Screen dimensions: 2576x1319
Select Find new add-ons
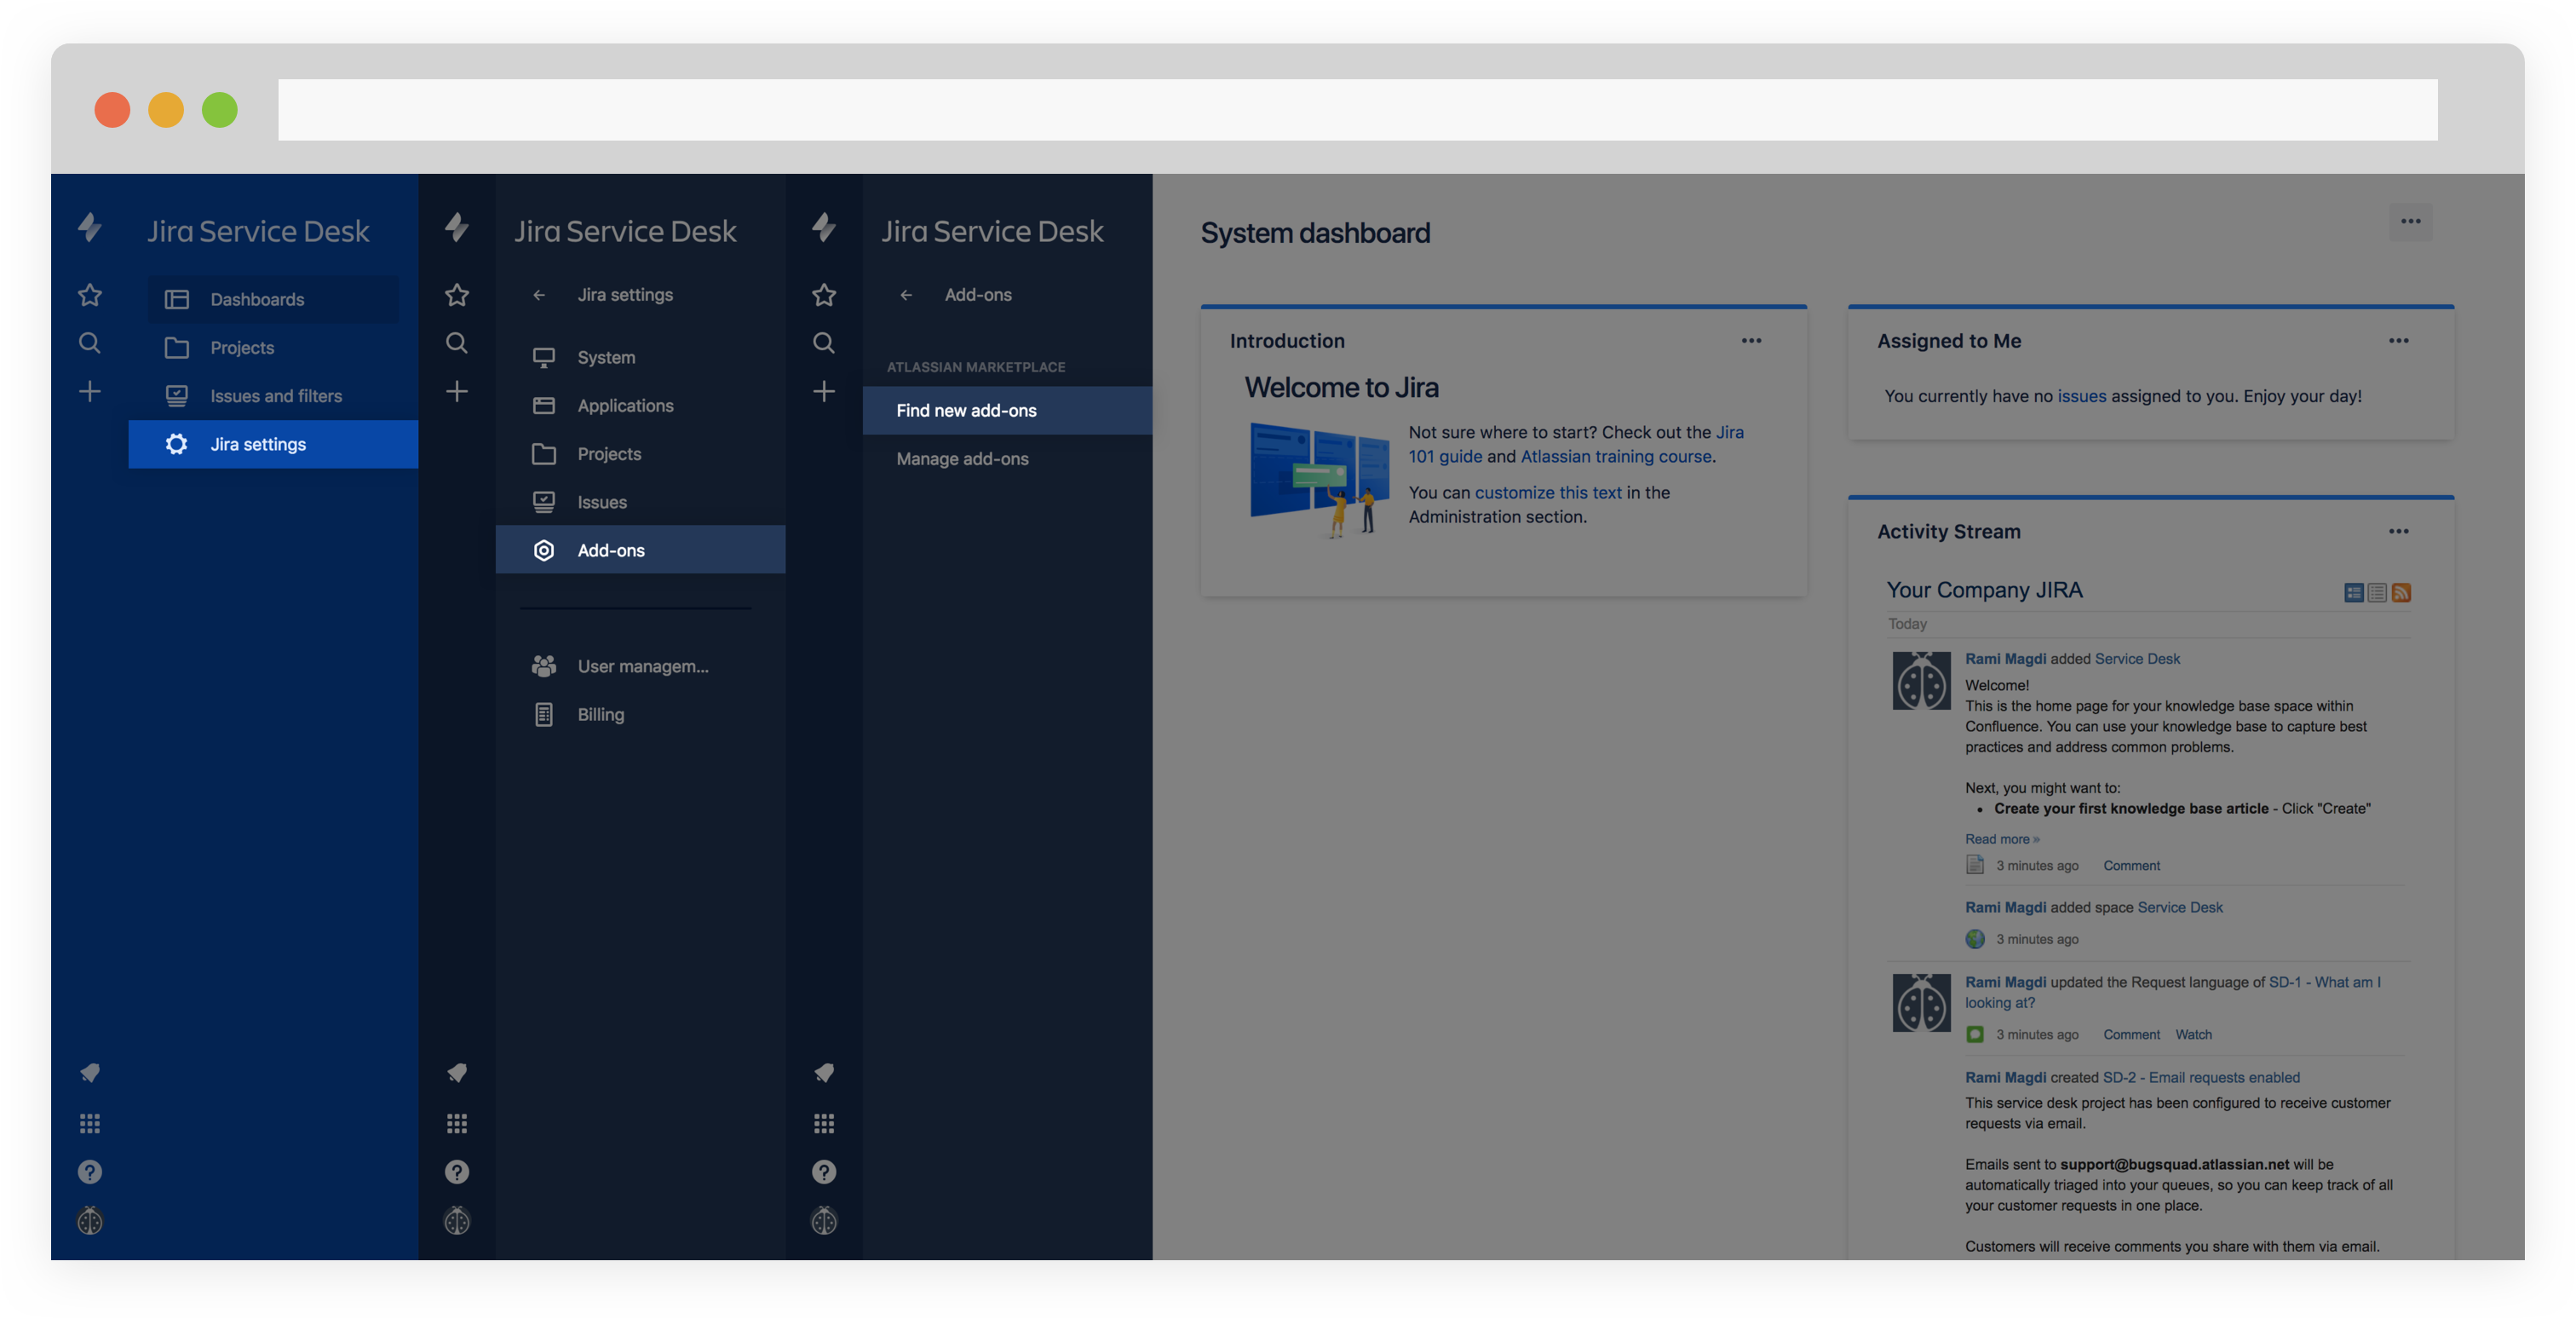point(965,411)
